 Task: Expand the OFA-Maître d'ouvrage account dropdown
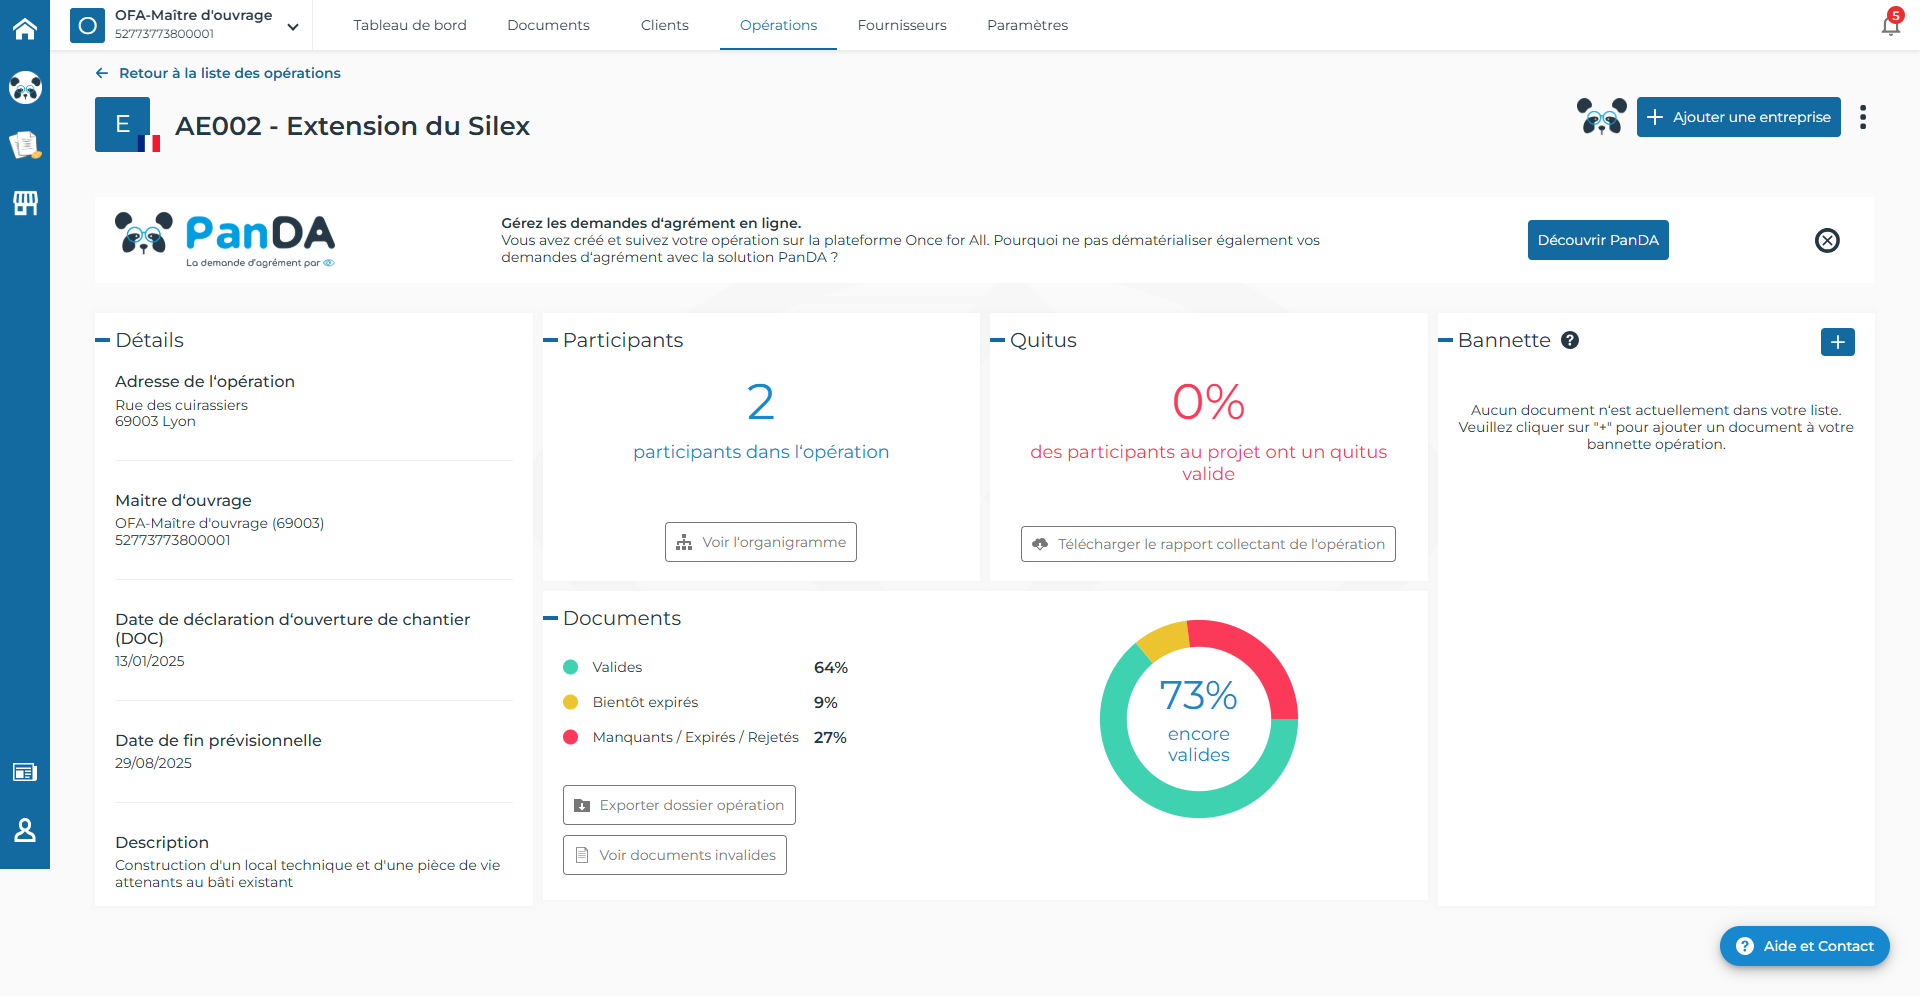(x=293, y=27)
